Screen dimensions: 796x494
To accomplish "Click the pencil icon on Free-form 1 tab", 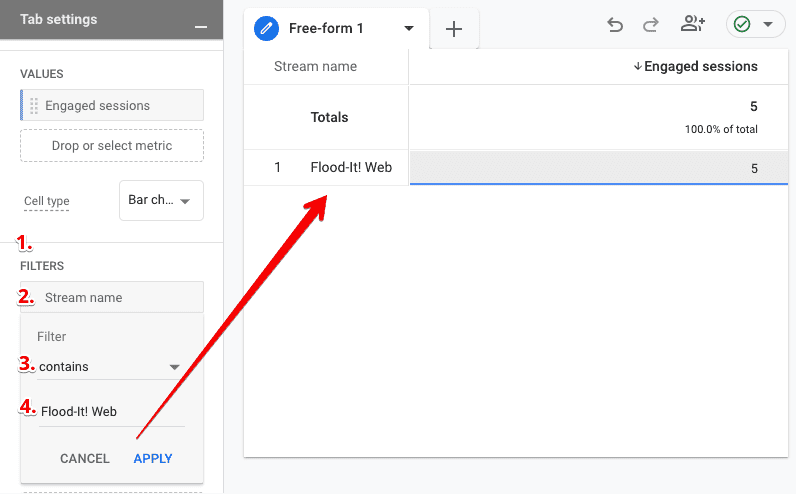I will pyautogui.click(x=266, y=28).
